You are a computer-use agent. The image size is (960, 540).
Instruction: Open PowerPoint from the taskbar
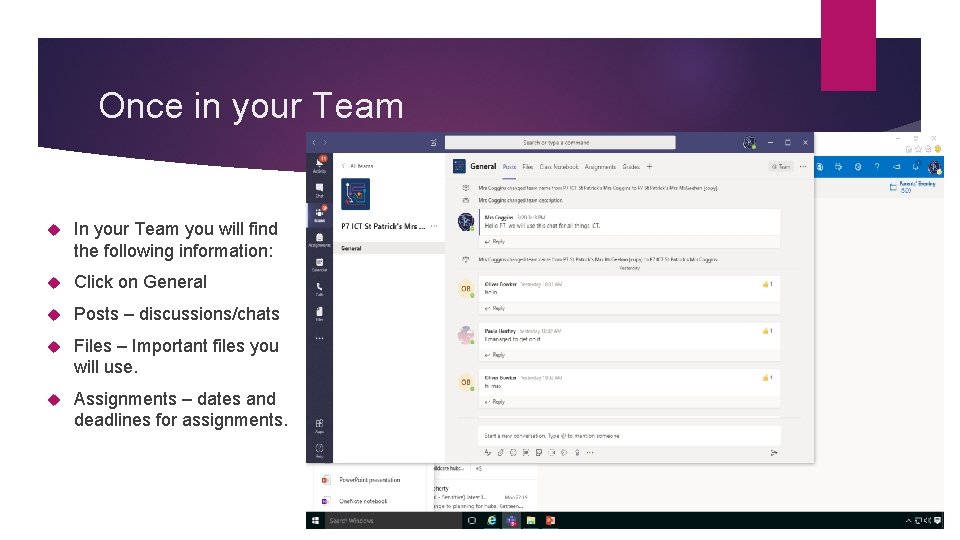[x=550, y=520]
